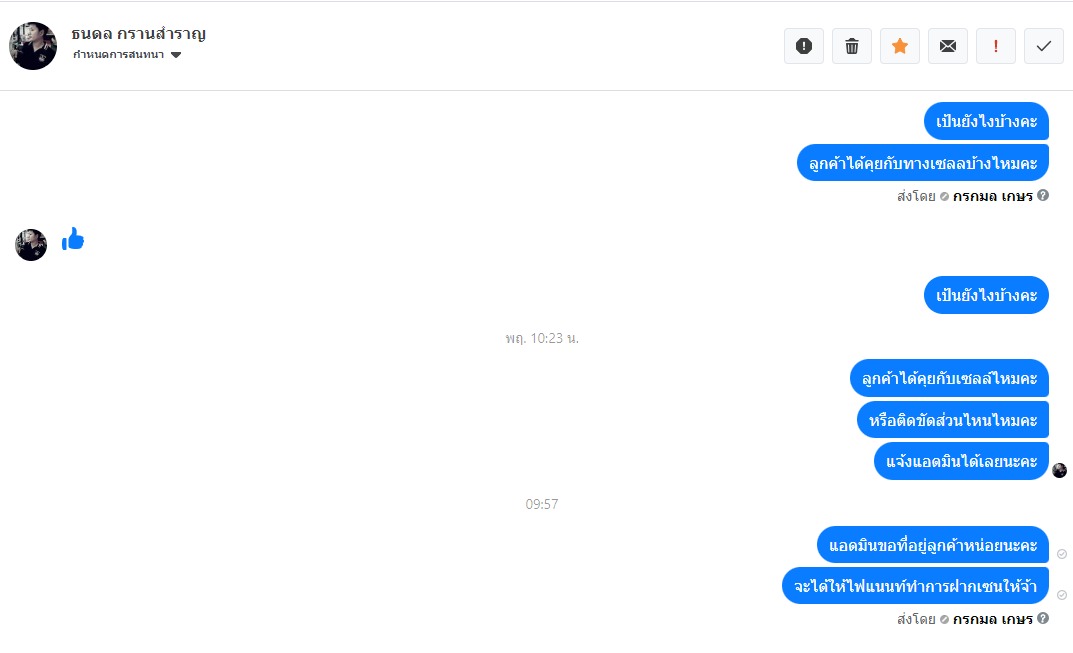Toggle the orange star follow-up icon

pyautogui.click(x=899, y=46)
